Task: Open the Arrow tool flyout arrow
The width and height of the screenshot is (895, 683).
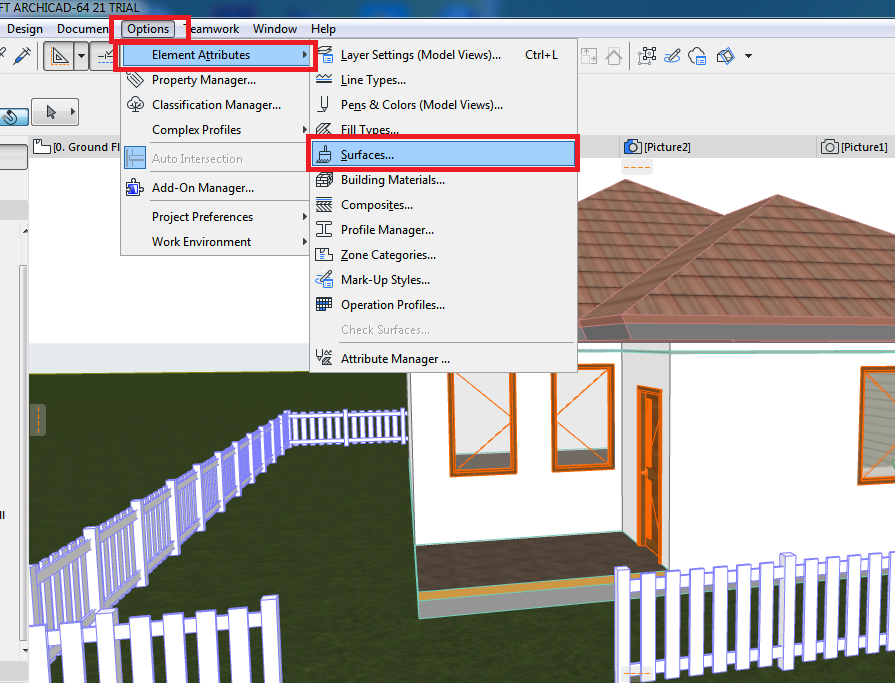Action: pyautogui.click(x=72, y=113)
